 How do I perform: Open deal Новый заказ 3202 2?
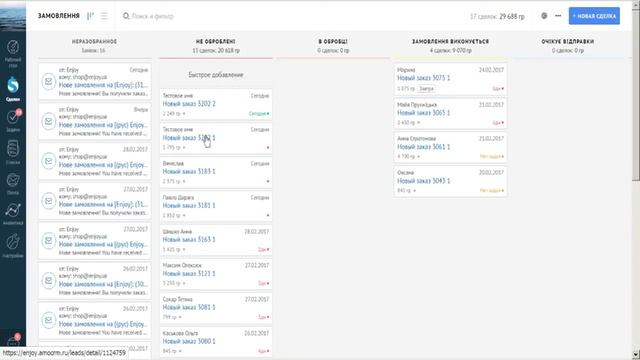189,104
